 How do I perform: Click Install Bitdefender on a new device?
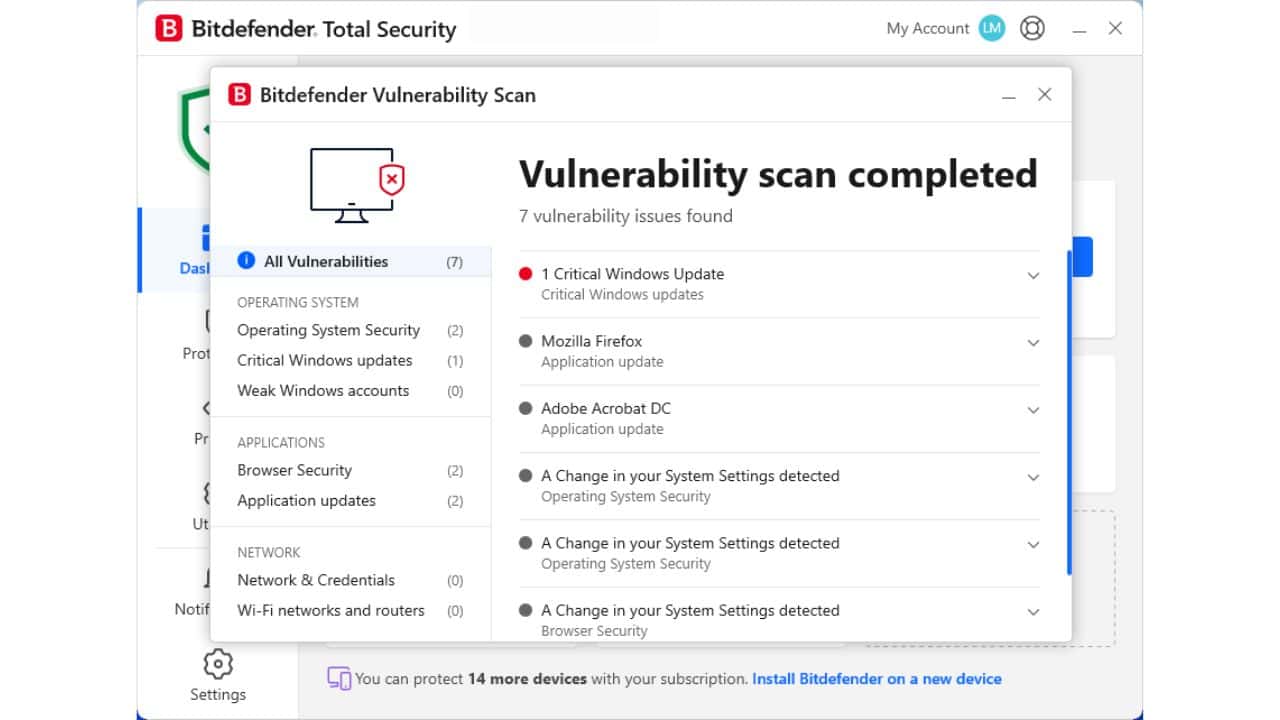876,678
